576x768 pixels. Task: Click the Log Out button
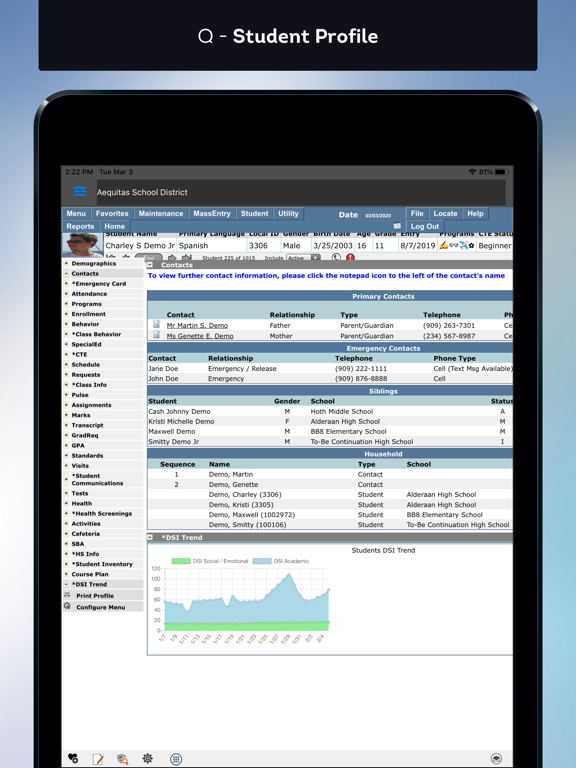425,226
